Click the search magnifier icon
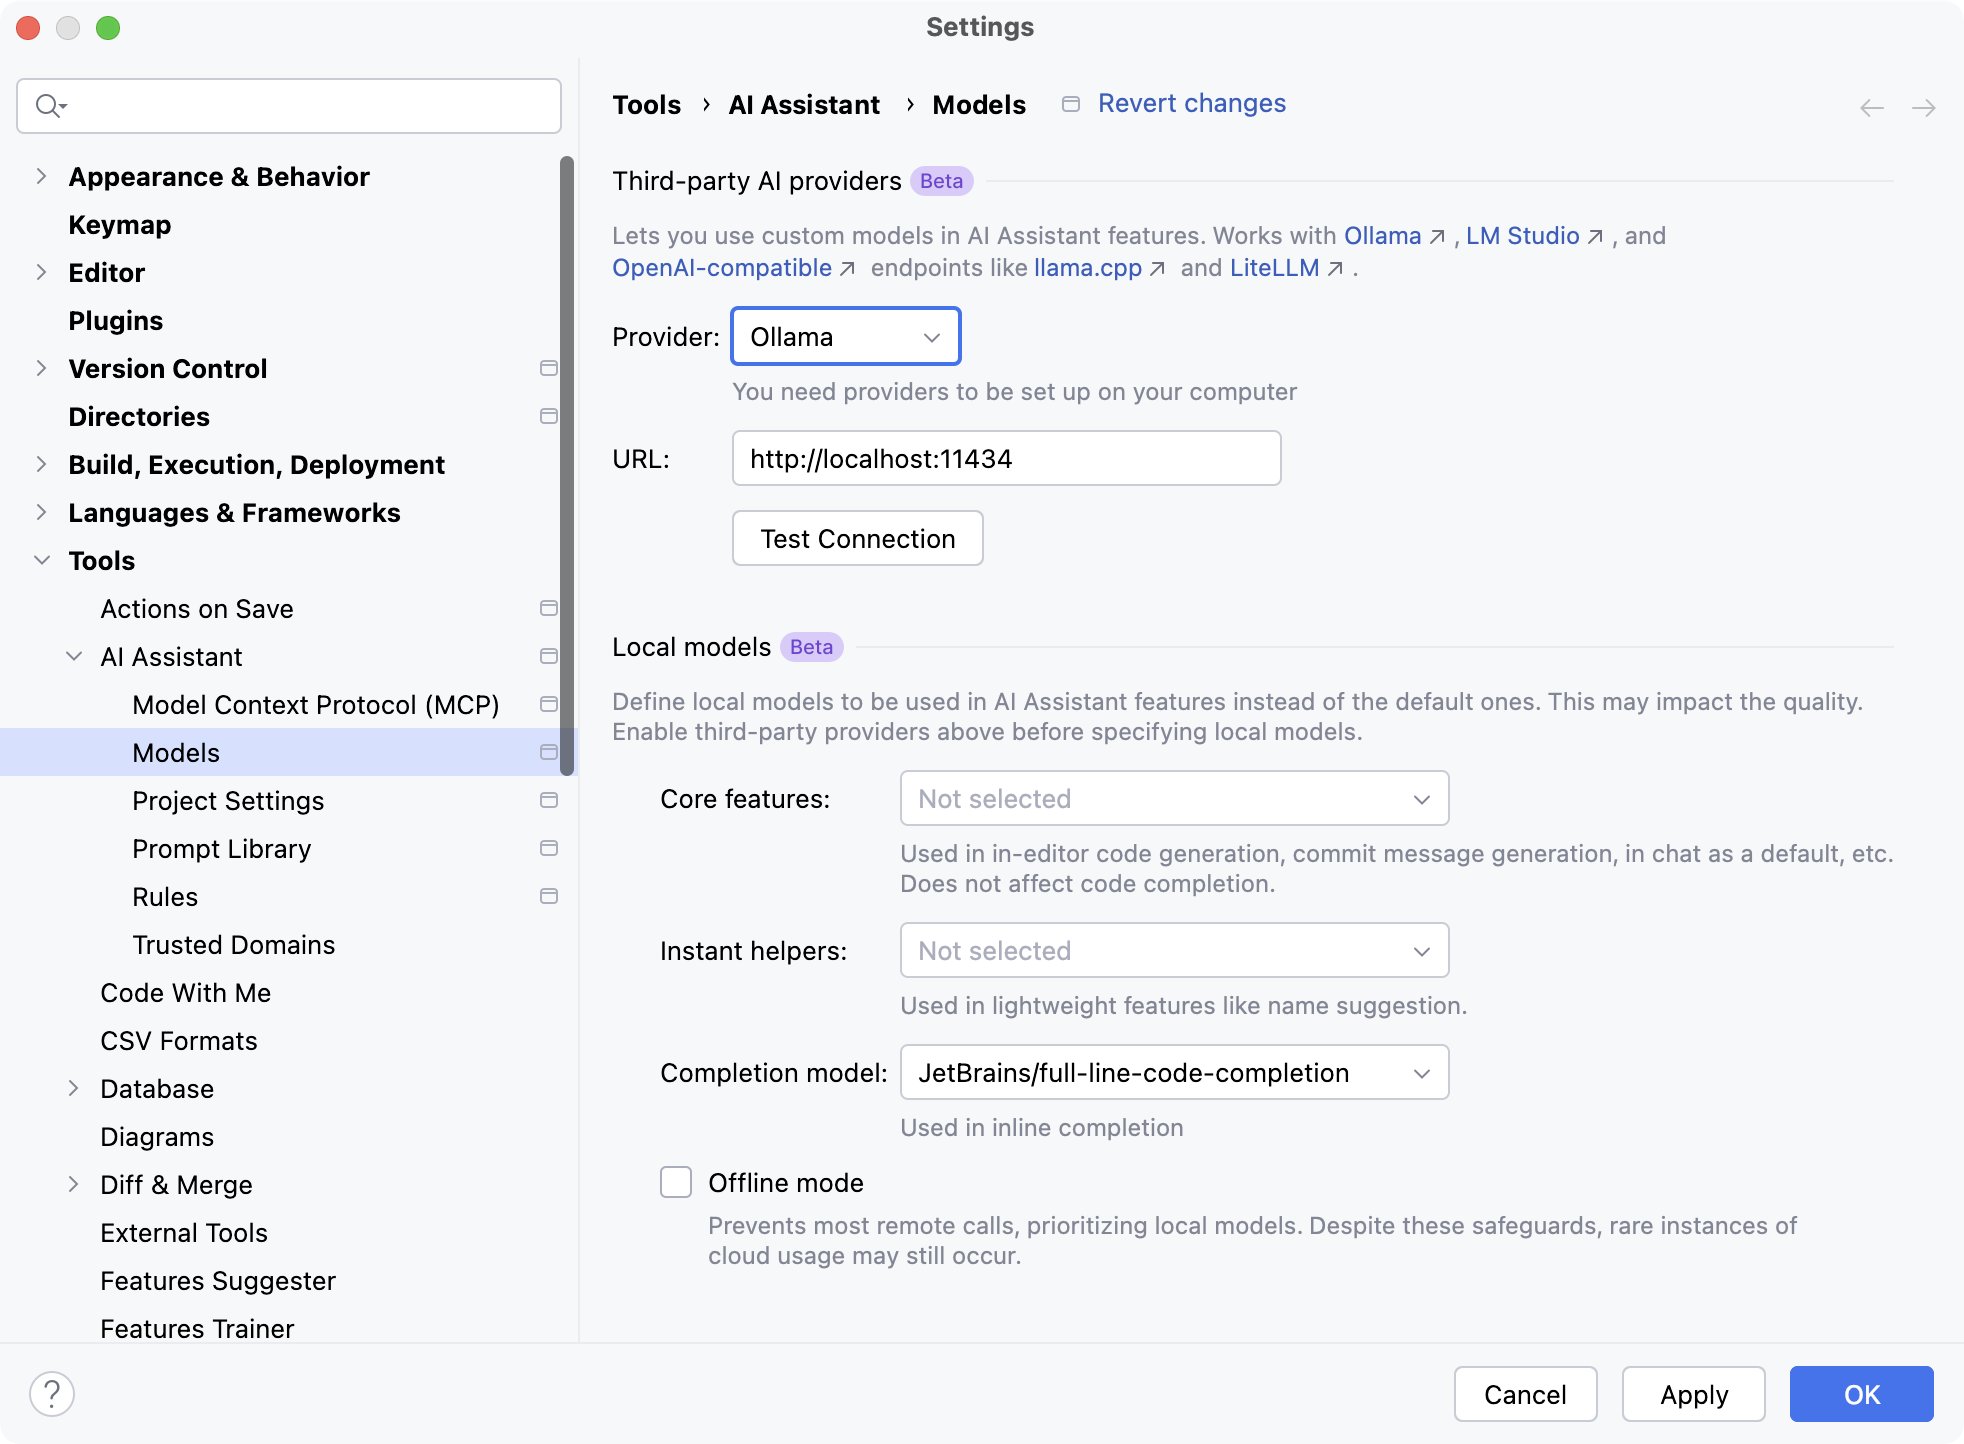Image resolution: width=1964 pixels, height=1444 pixels. [x=48, y=105]
